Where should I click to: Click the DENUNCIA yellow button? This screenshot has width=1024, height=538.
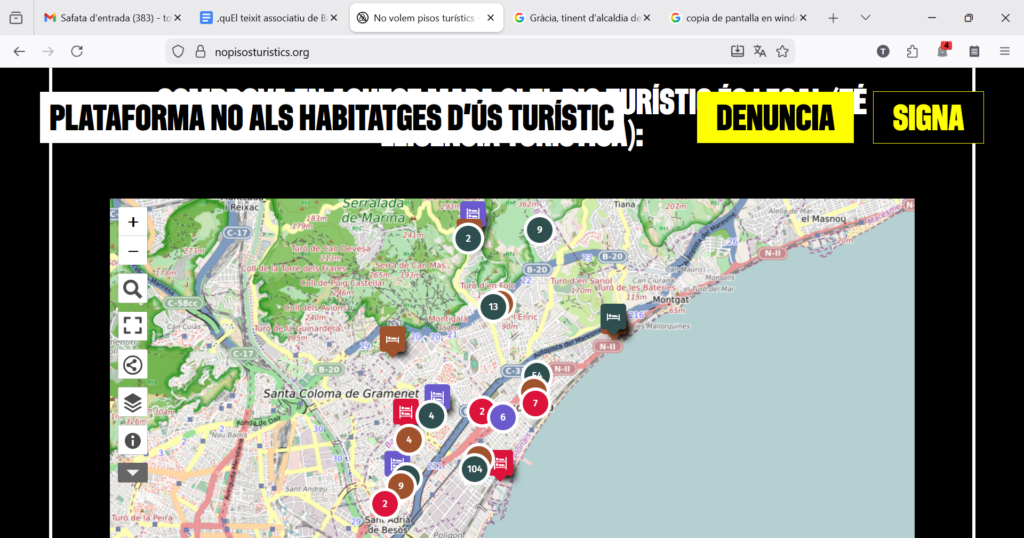point(775,118)
